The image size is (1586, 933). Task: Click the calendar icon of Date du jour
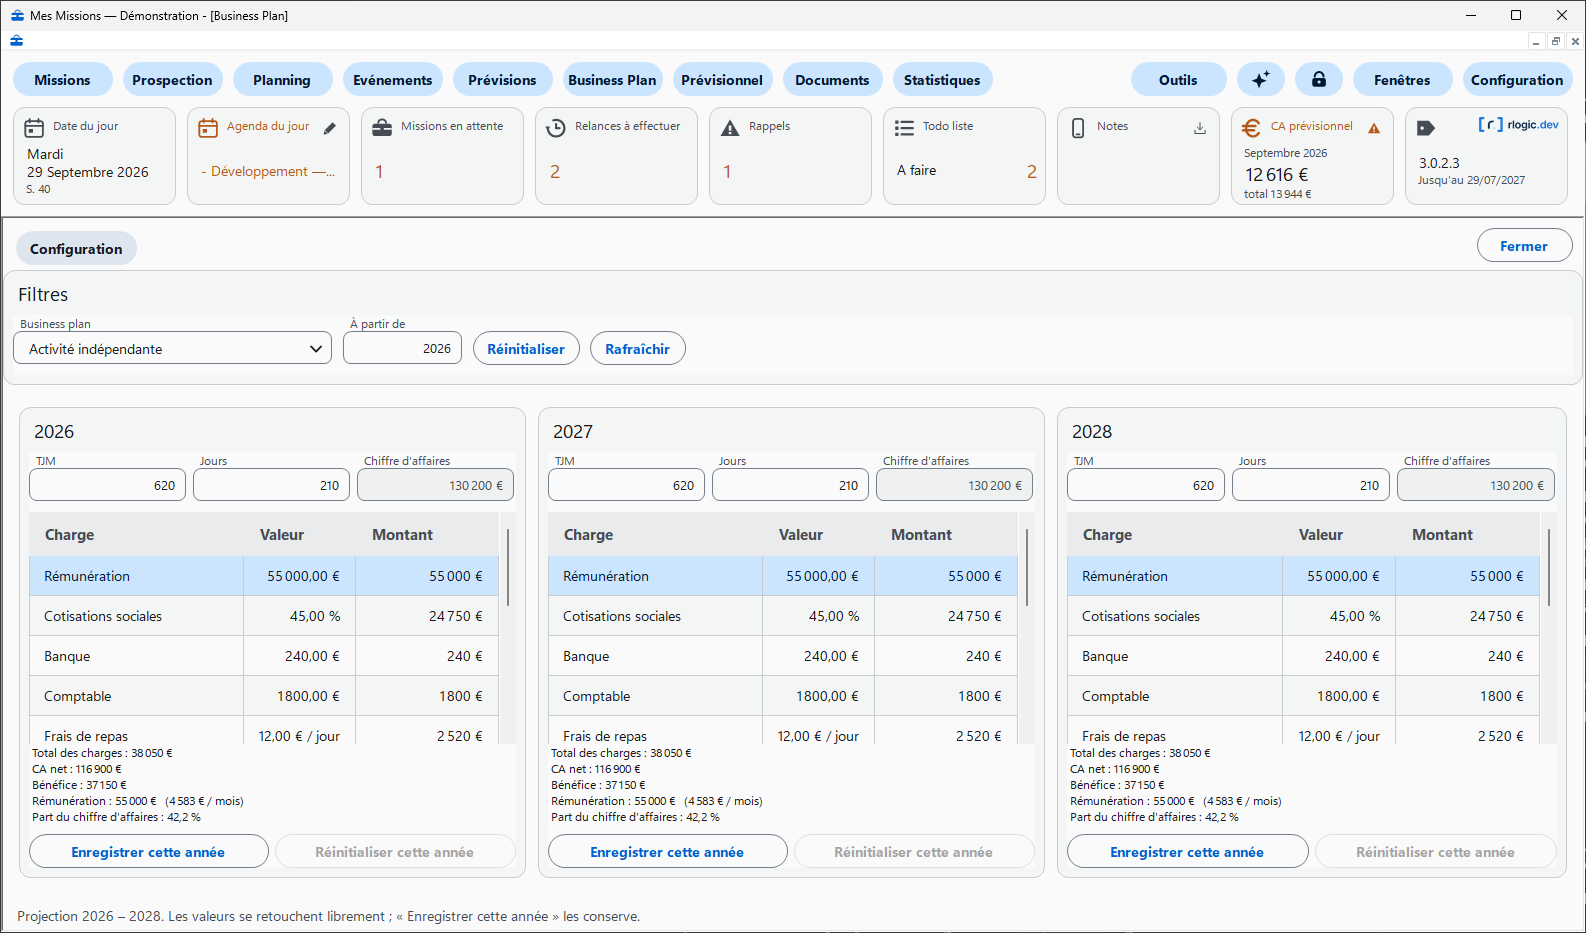tap(34, 128)
